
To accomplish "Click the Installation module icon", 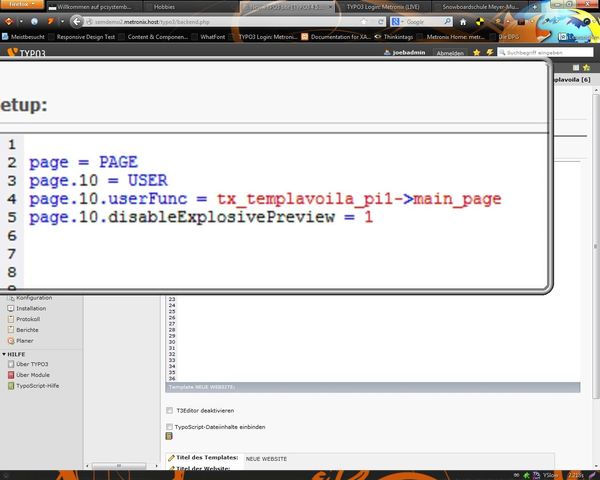I will (9, 308).
